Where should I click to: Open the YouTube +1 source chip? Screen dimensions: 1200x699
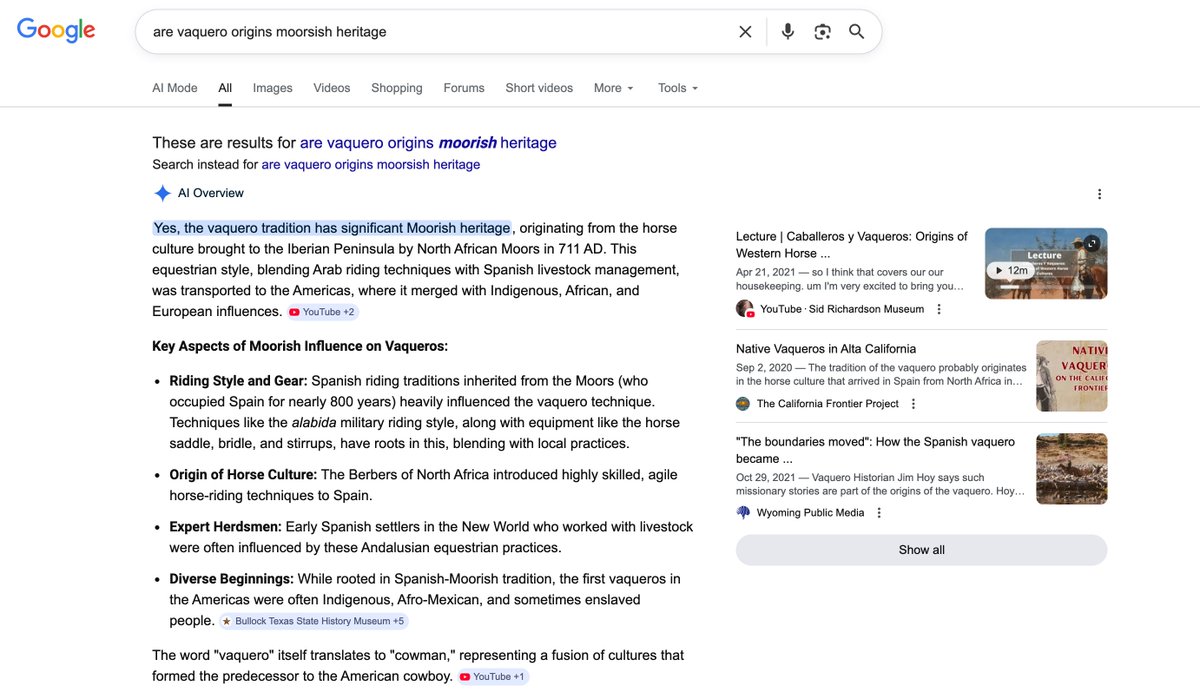(x=492, y=677)
